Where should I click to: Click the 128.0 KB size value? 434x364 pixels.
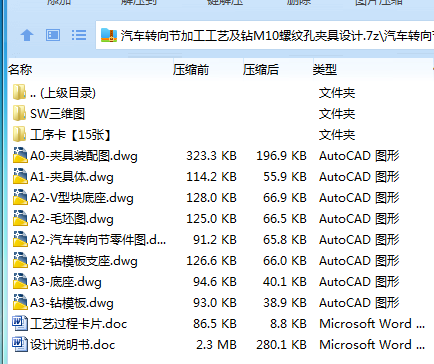[x=211, y=198]
